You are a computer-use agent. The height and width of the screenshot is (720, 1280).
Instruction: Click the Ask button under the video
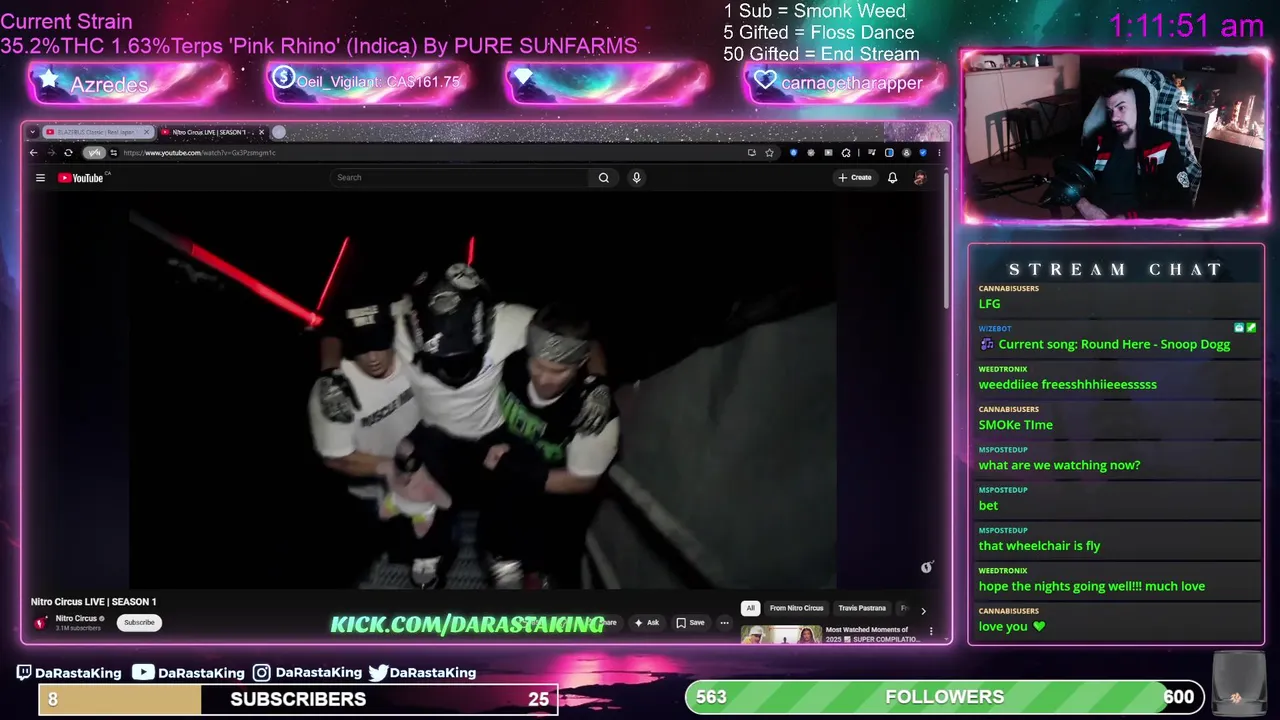(646, 623)
